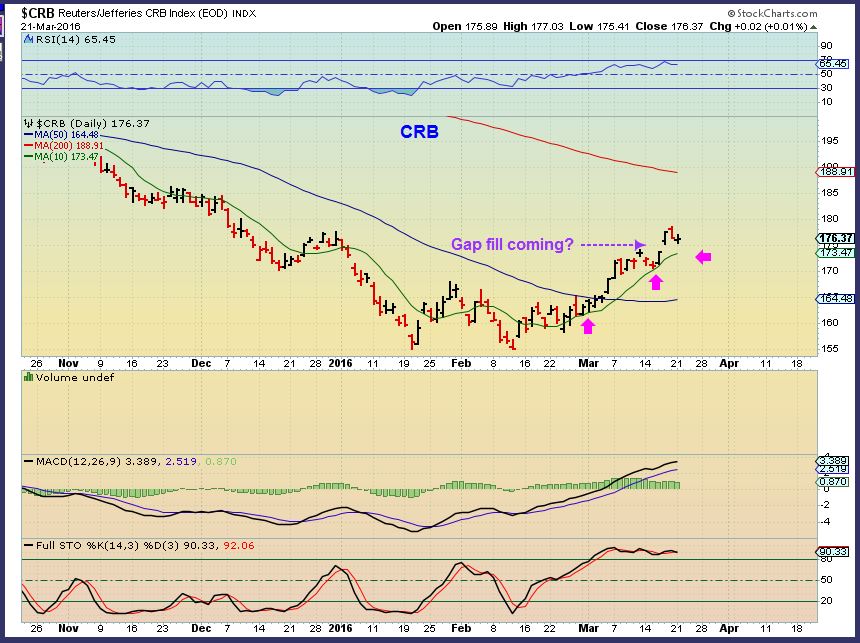Click the 90 level label on the RSI axis

click(827, 46)
